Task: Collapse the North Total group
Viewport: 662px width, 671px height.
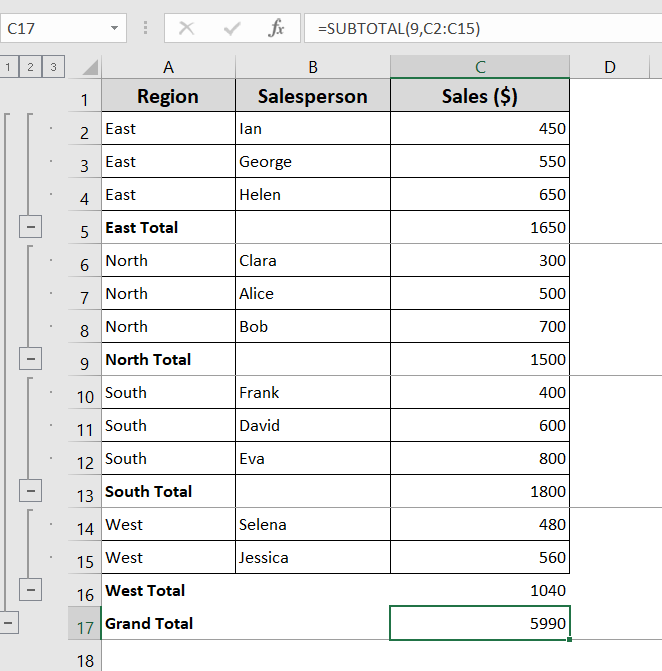Action: [x=30, y=359]
